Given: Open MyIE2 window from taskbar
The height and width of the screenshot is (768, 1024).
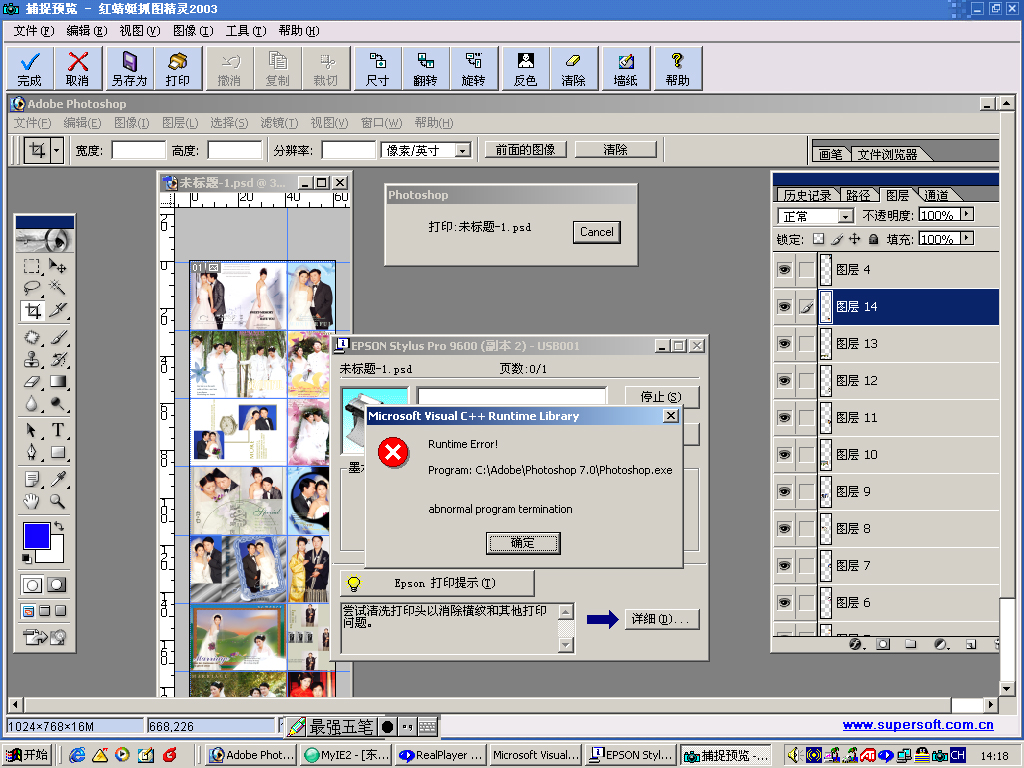Looking at the screenshot, I should (346, 755).
